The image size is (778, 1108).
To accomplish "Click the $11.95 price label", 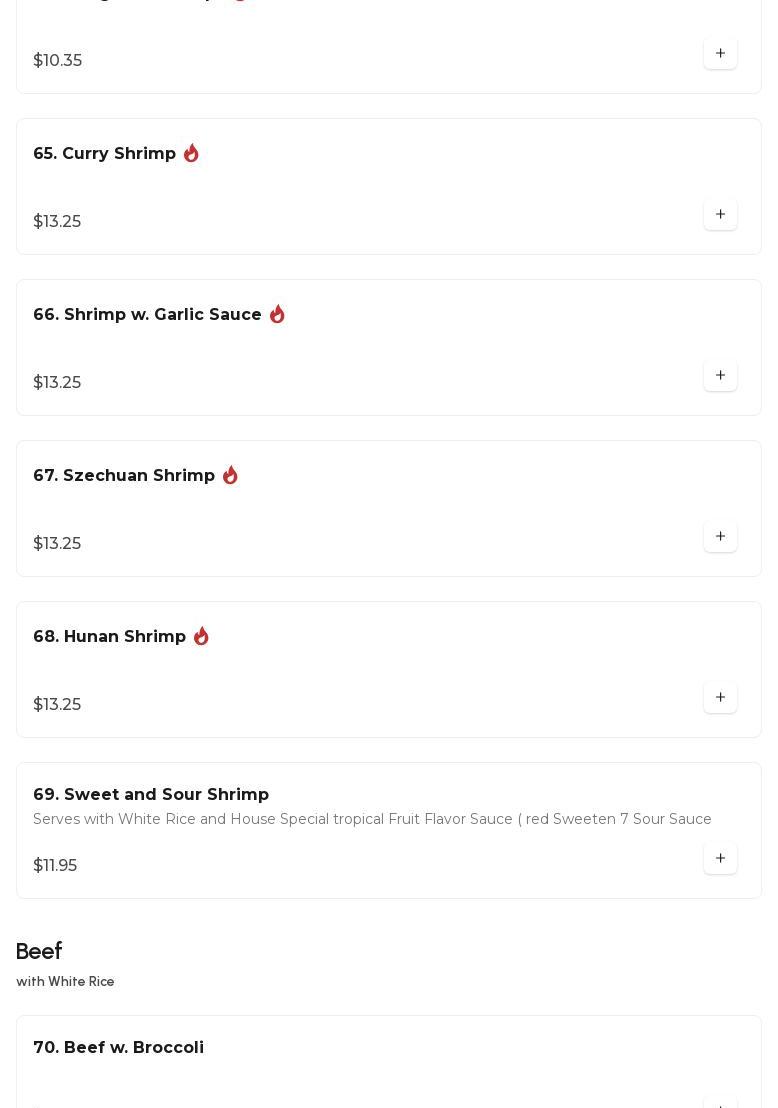I will click(55, 866).
